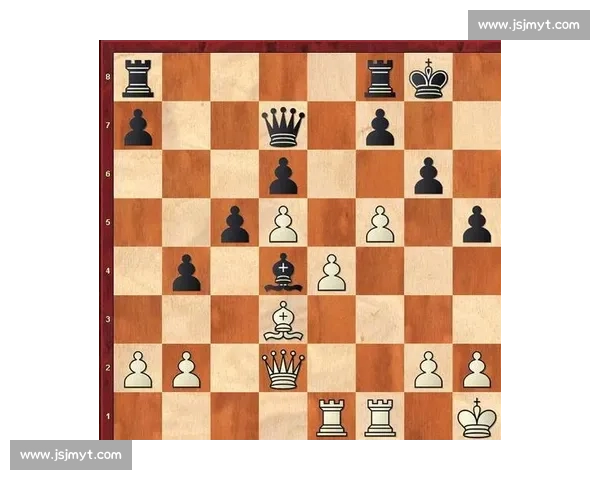Click the rank label 7
600x480 pixels.
pos(108,125)
